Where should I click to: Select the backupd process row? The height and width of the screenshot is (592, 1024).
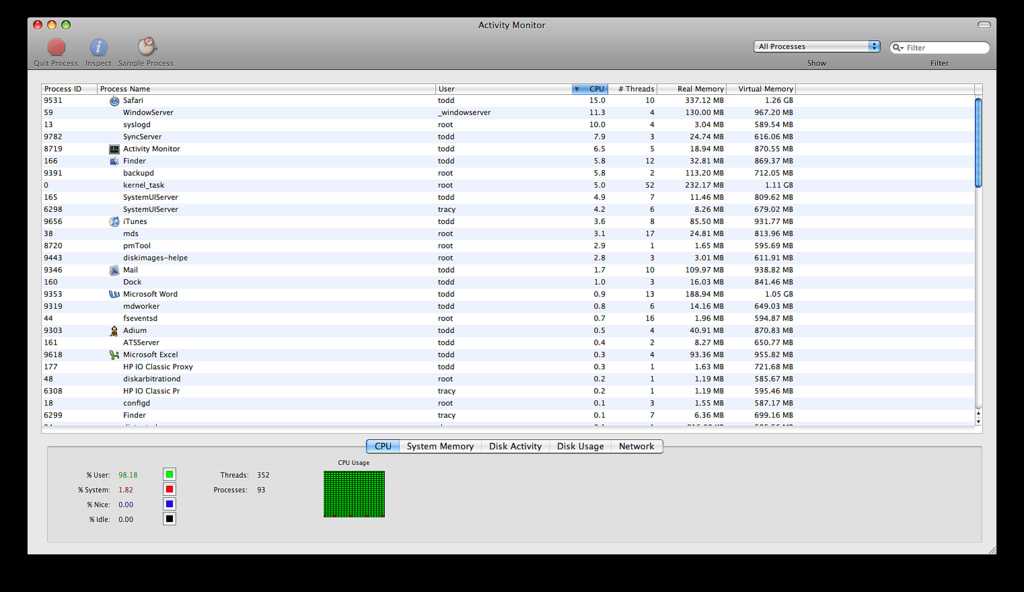point(508,173)
